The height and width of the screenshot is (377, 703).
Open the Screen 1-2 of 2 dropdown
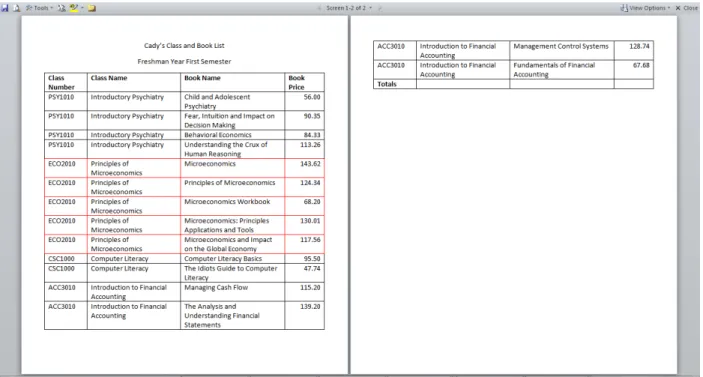coord(349,8)
